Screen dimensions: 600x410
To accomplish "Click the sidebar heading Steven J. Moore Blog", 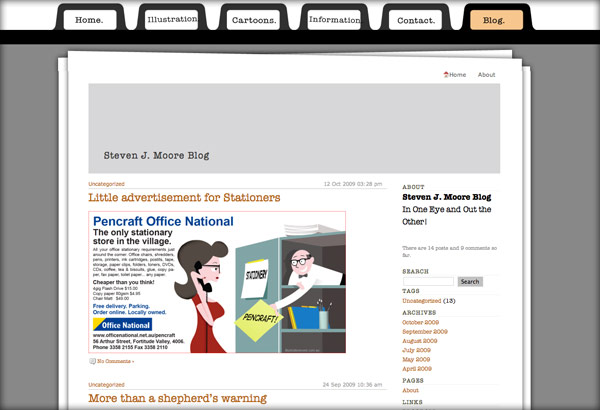I will tap(447, 197).
